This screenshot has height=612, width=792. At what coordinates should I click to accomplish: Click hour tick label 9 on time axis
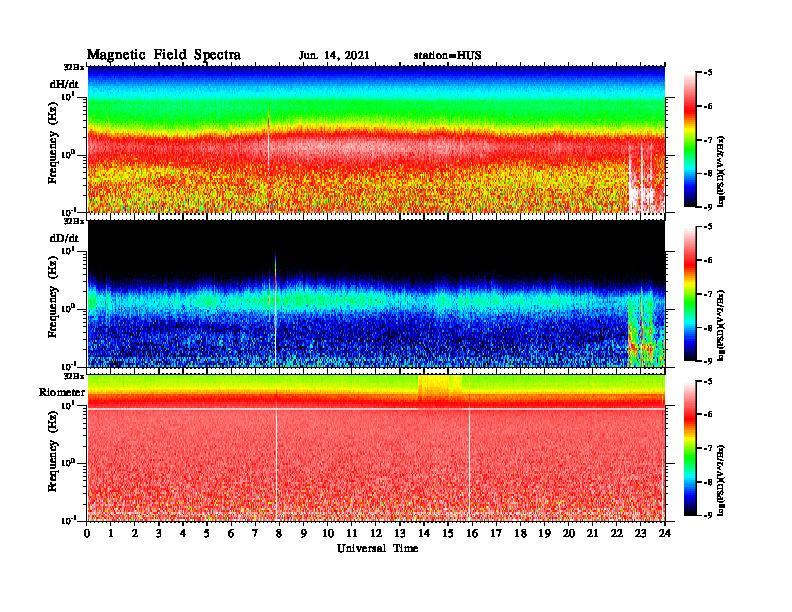click(304, 534)
